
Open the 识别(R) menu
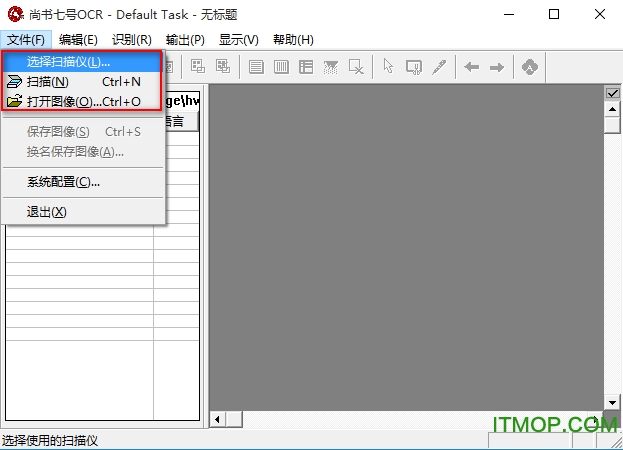[x=132, y=40]
